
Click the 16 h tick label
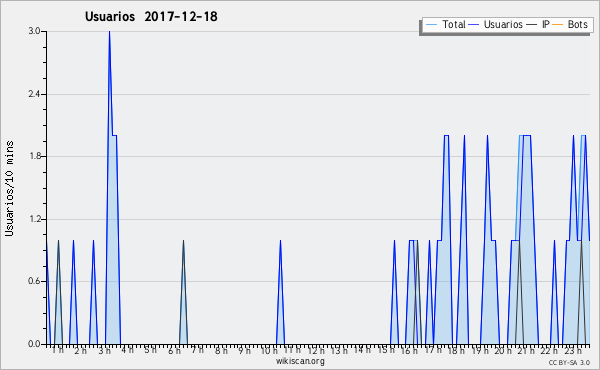[409, 351]
